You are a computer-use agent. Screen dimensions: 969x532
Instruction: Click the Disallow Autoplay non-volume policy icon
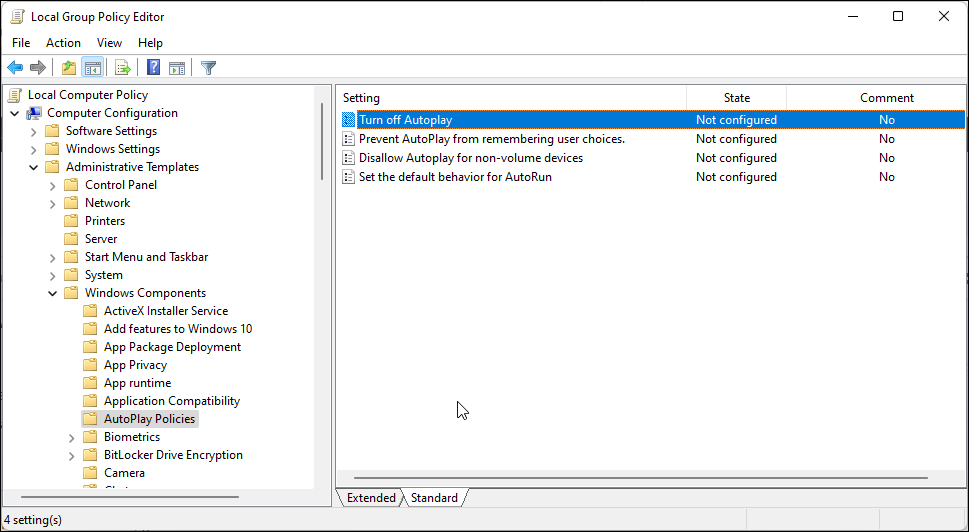(349, 158)
